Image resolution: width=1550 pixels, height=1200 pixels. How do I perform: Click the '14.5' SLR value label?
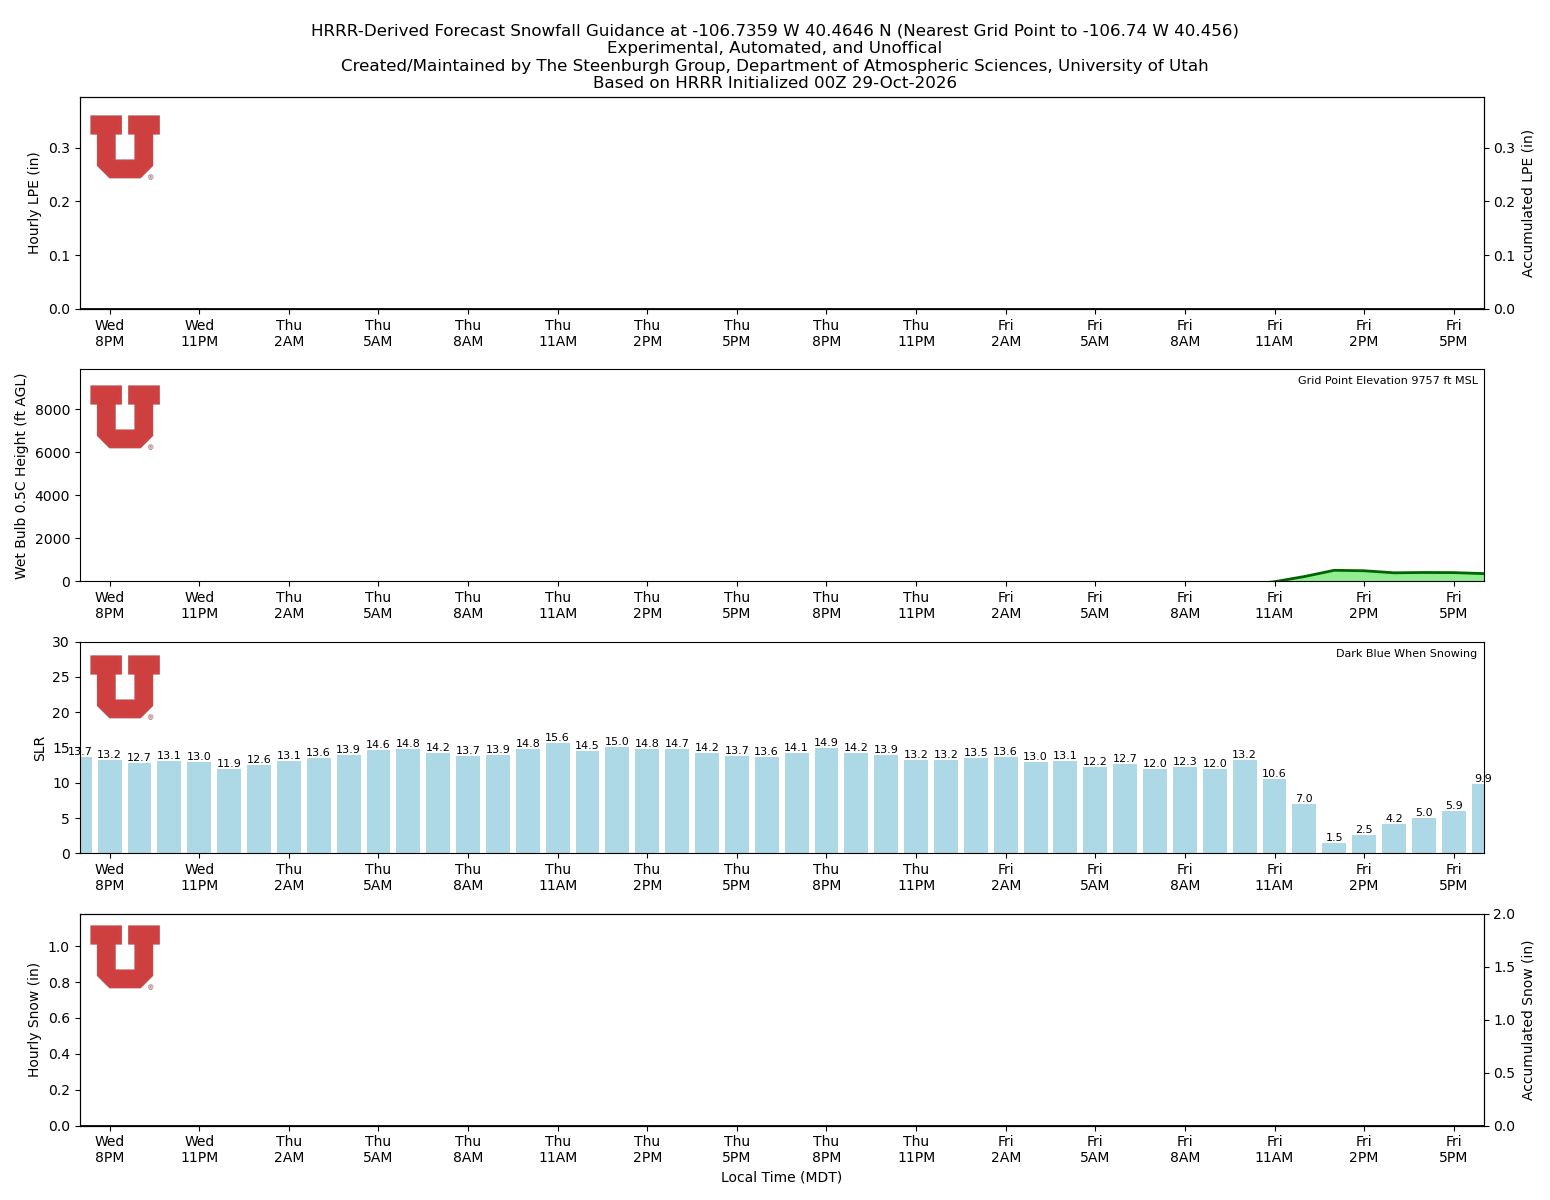(587, 746)
